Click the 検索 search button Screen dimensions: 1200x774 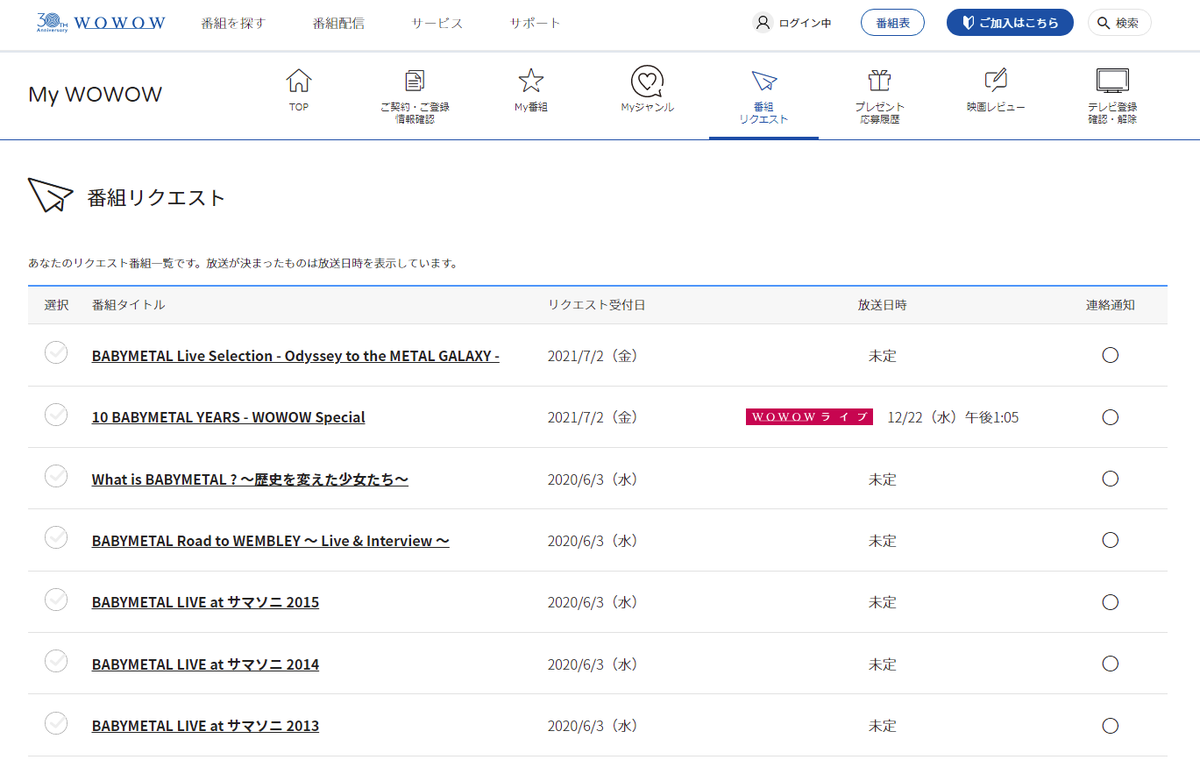1119,22
